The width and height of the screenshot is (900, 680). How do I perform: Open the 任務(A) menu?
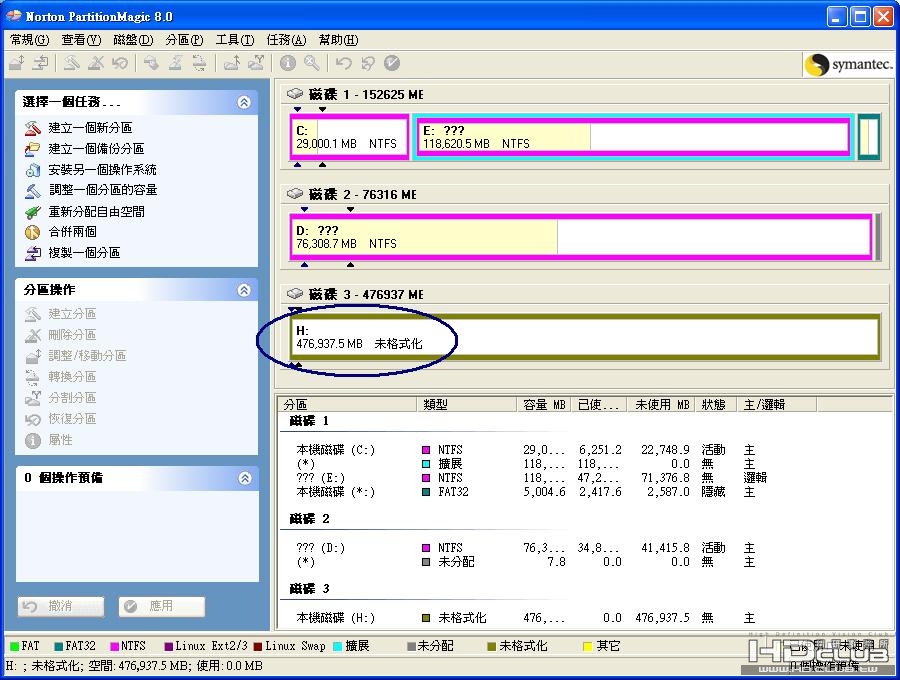click(x=286, y=40)
